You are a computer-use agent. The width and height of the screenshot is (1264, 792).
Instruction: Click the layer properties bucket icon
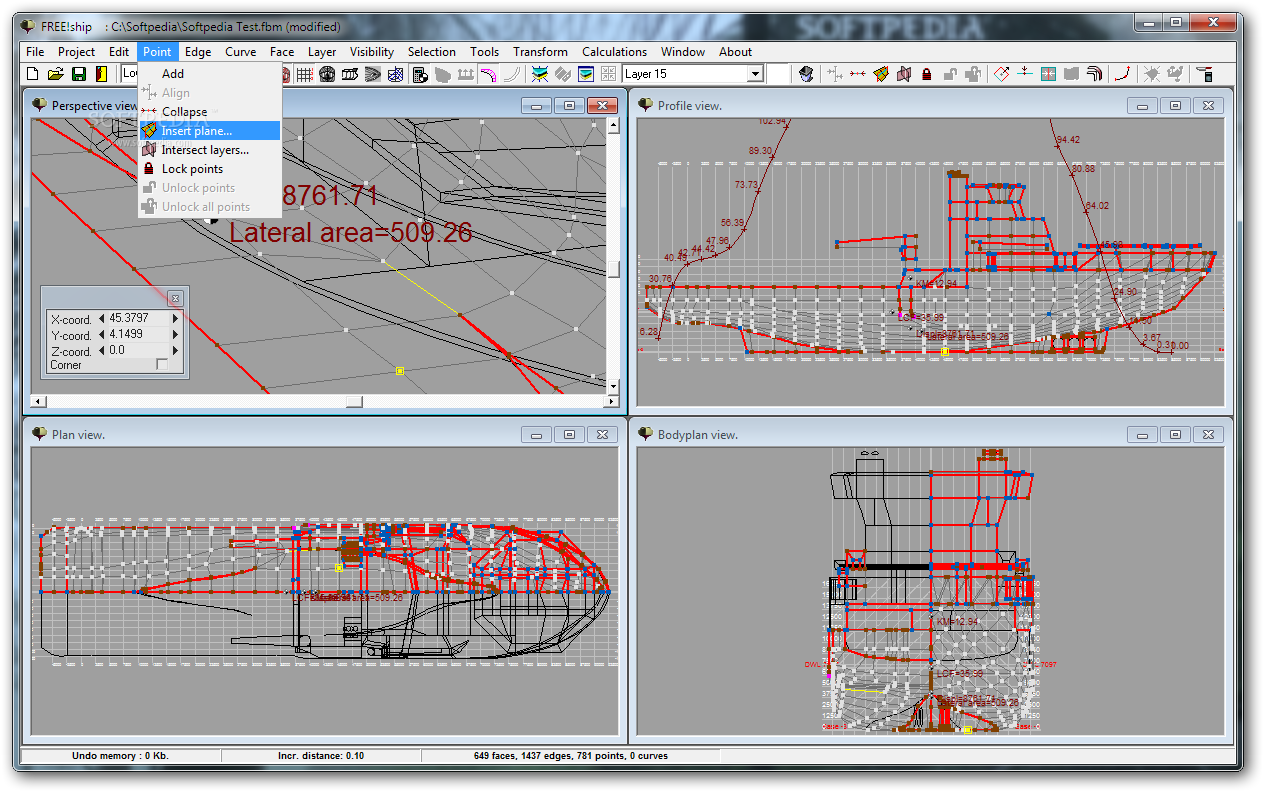(806, 73)
